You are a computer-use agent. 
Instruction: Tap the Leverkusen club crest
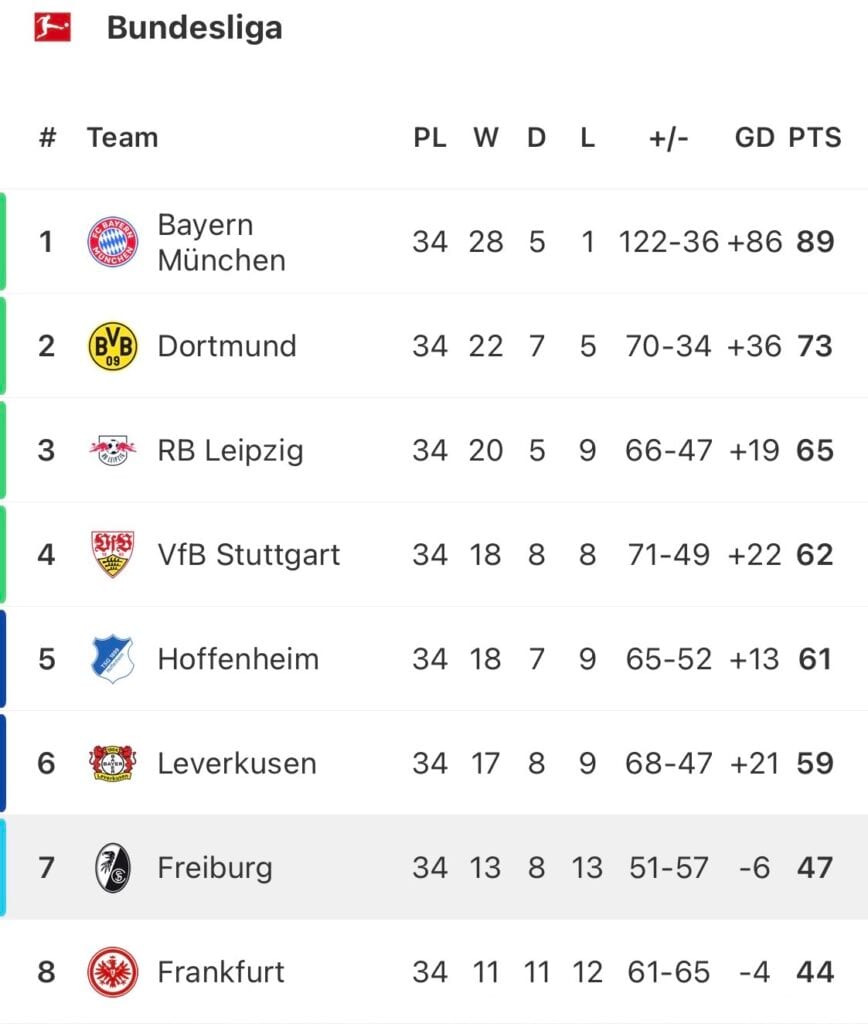pyautogui.click(x=112, y=763)
